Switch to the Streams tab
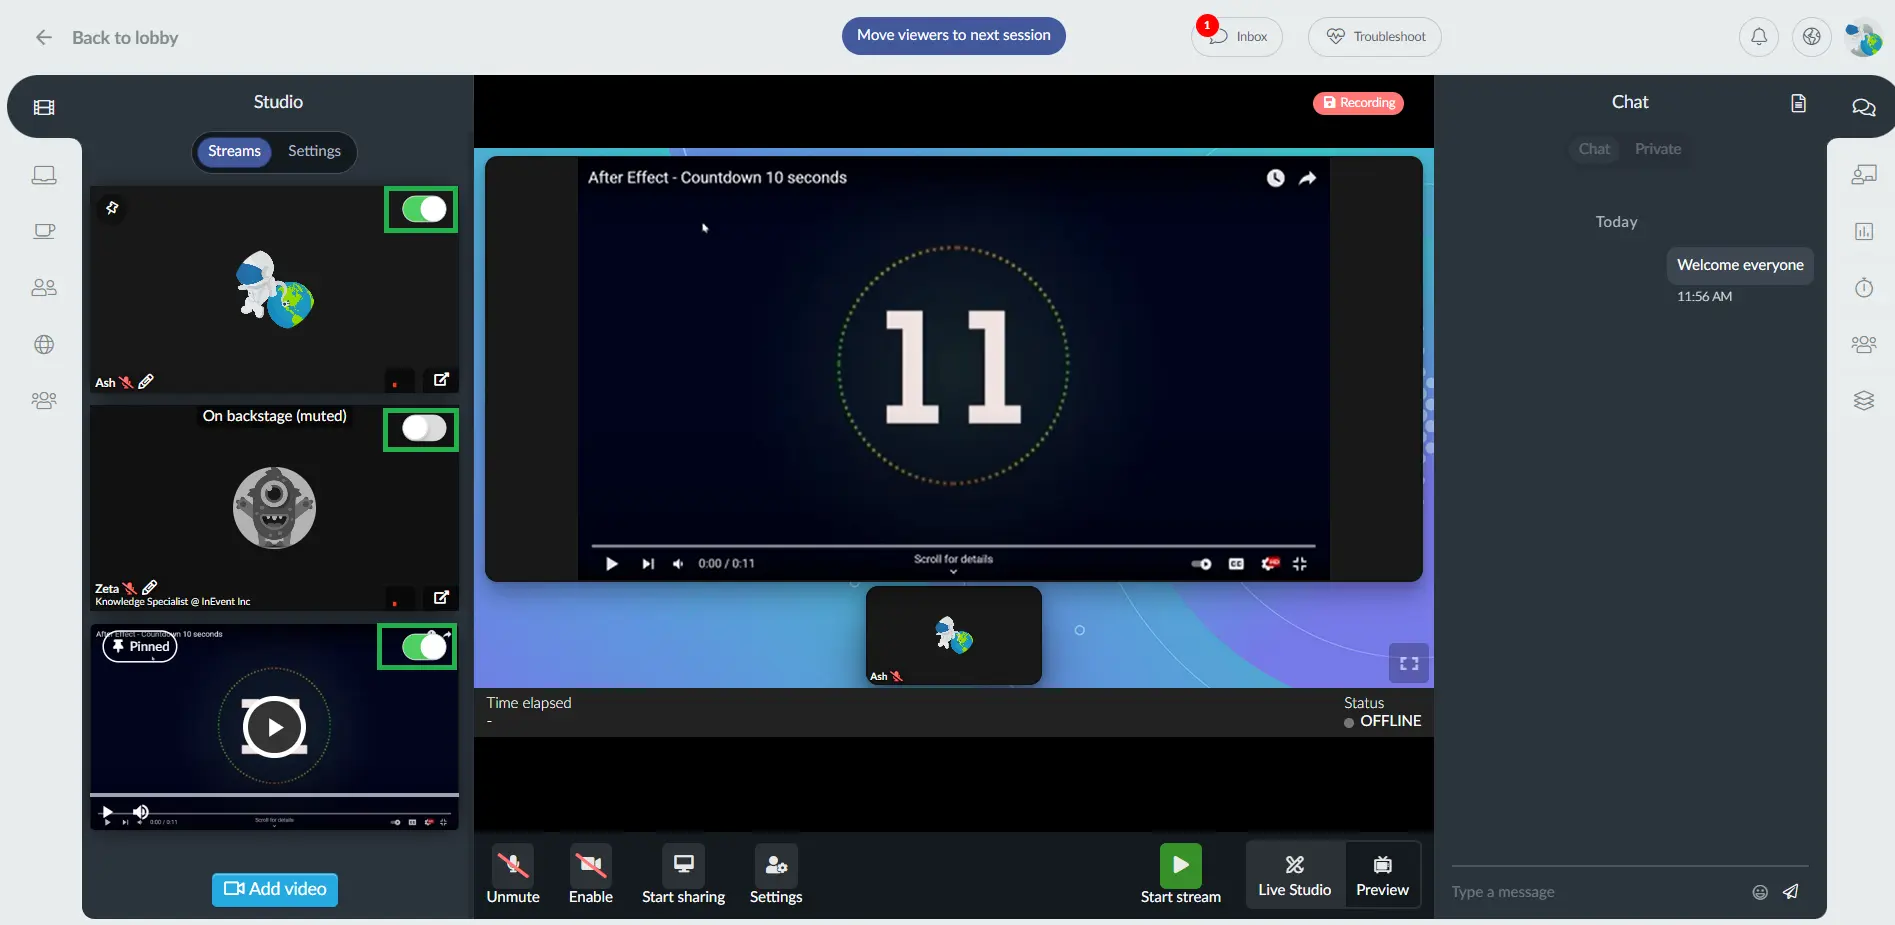The image size is (1895, 925). click(x=234, y=152)
